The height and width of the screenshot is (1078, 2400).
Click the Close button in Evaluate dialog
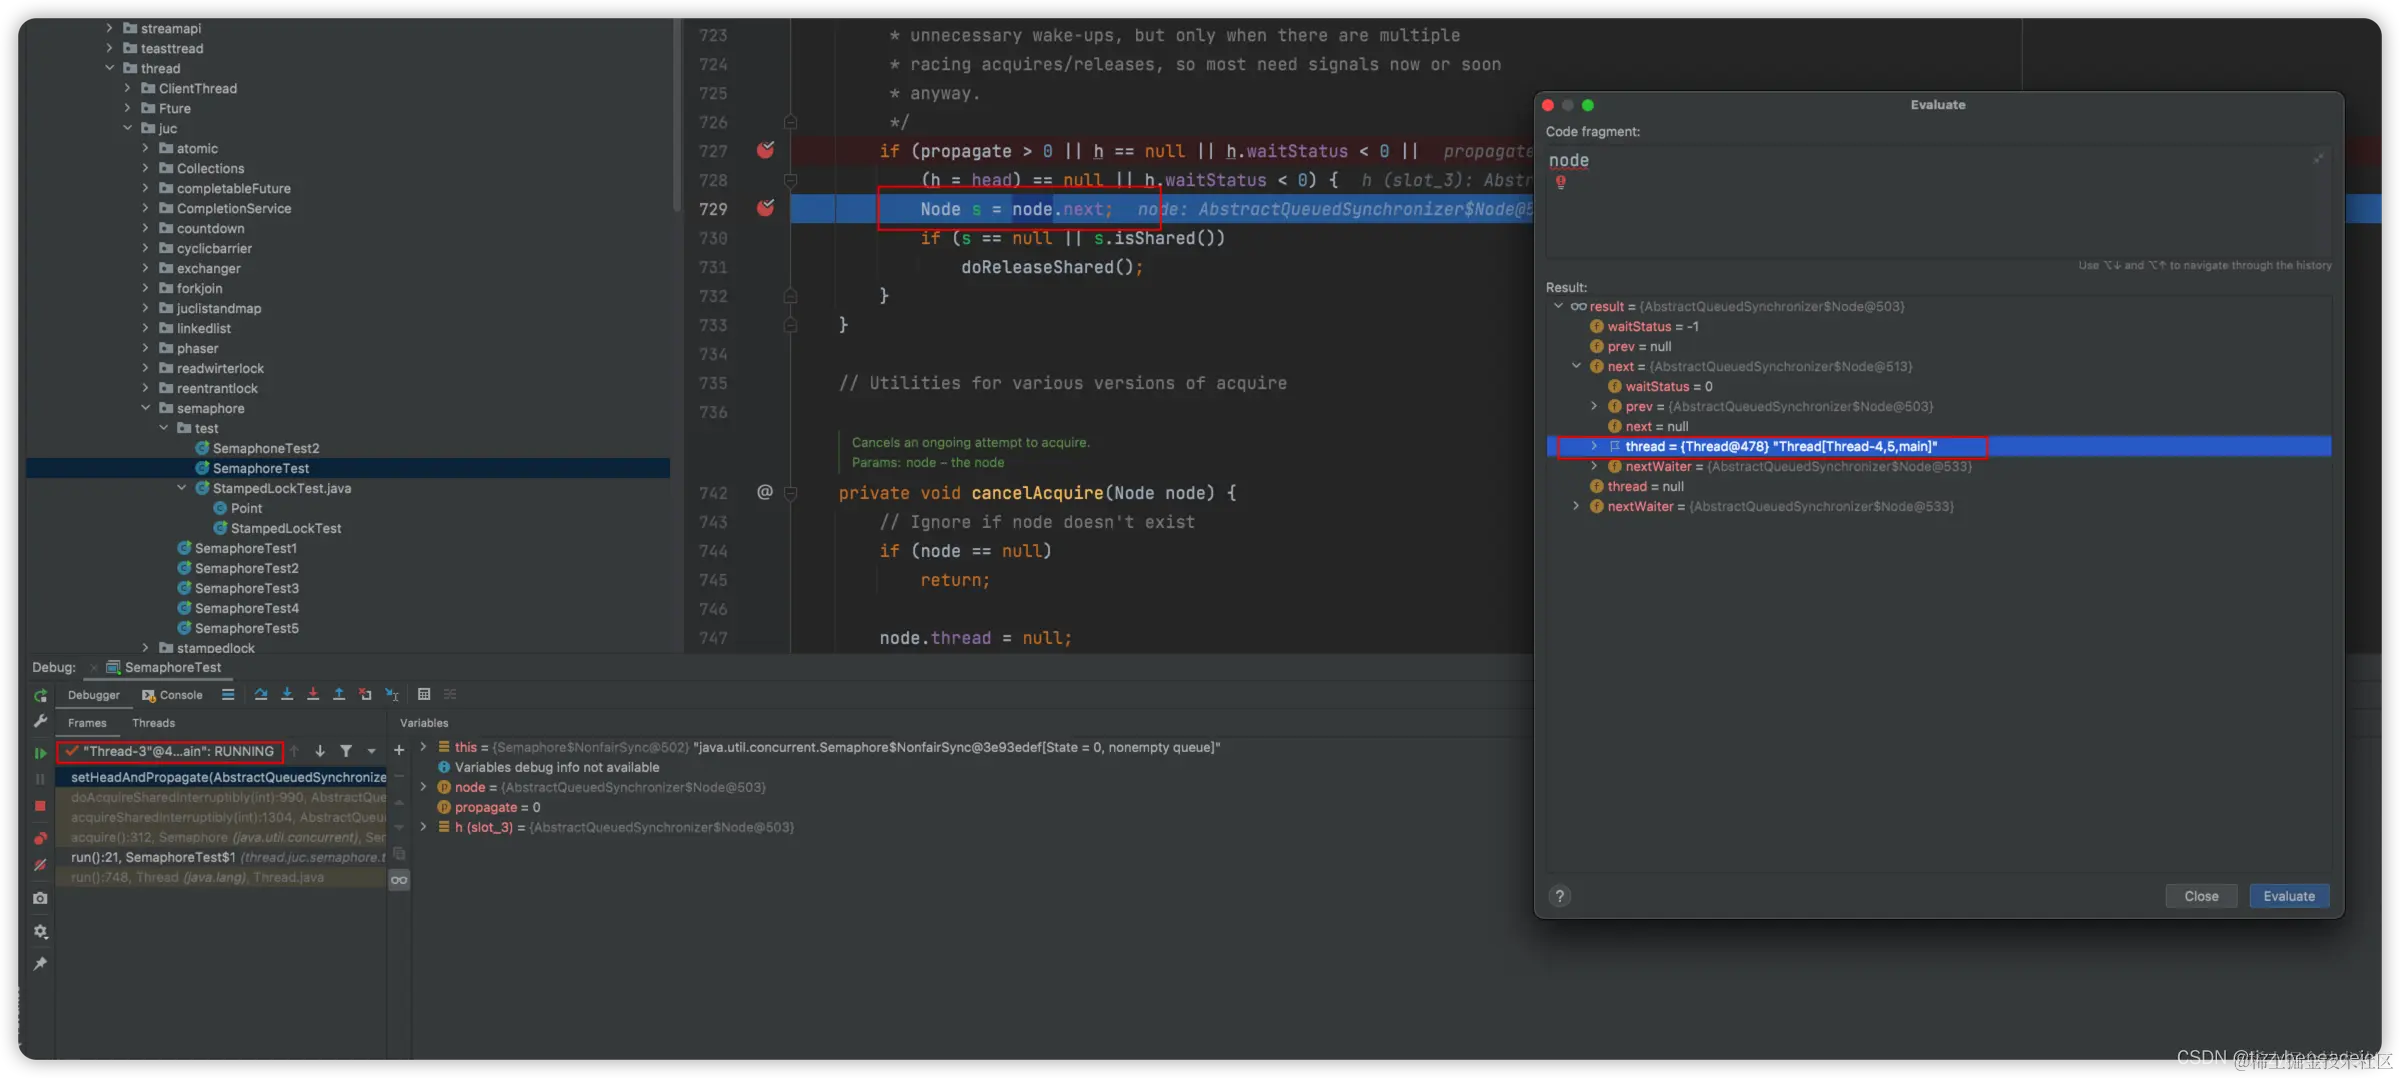point(2201,896)
